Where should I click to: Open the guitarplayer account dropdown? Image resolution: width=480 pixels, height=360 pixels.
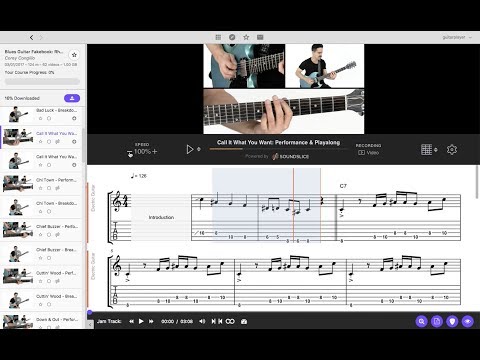point(457,37)
